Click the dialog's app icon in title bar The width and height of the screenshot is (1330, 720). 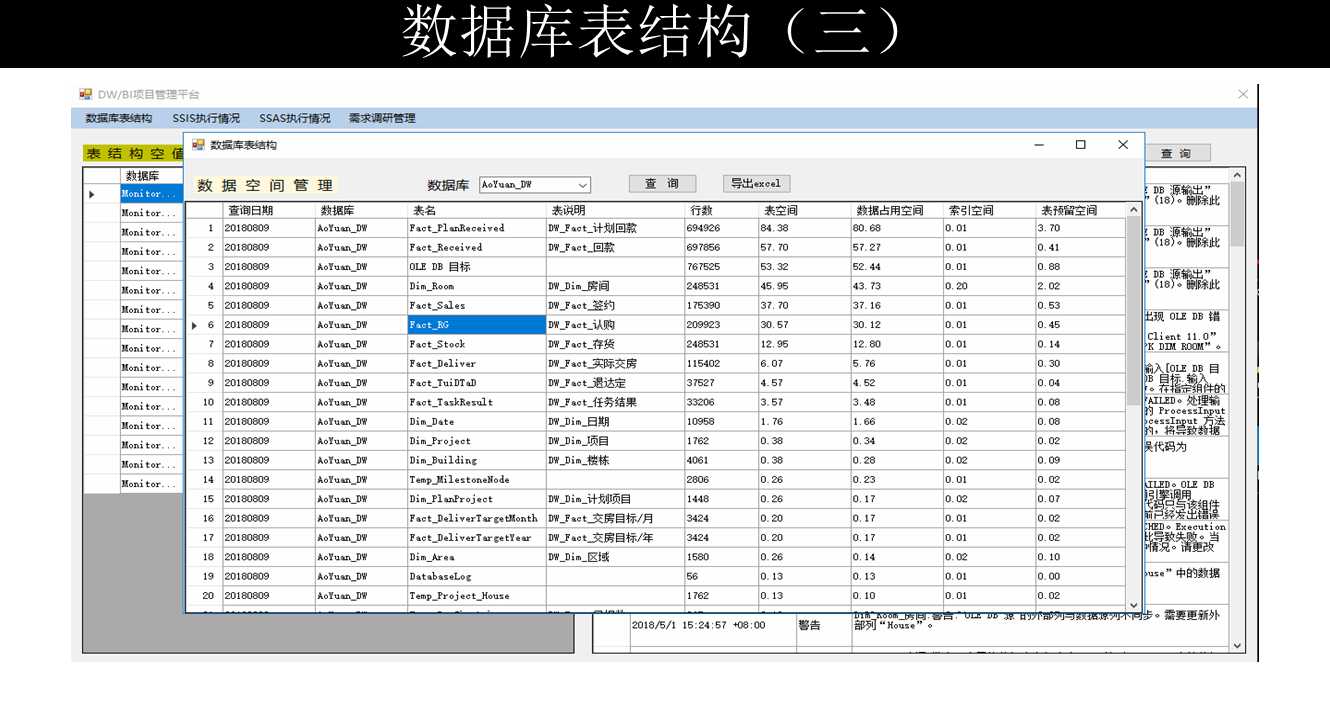(x=198, y=145)
